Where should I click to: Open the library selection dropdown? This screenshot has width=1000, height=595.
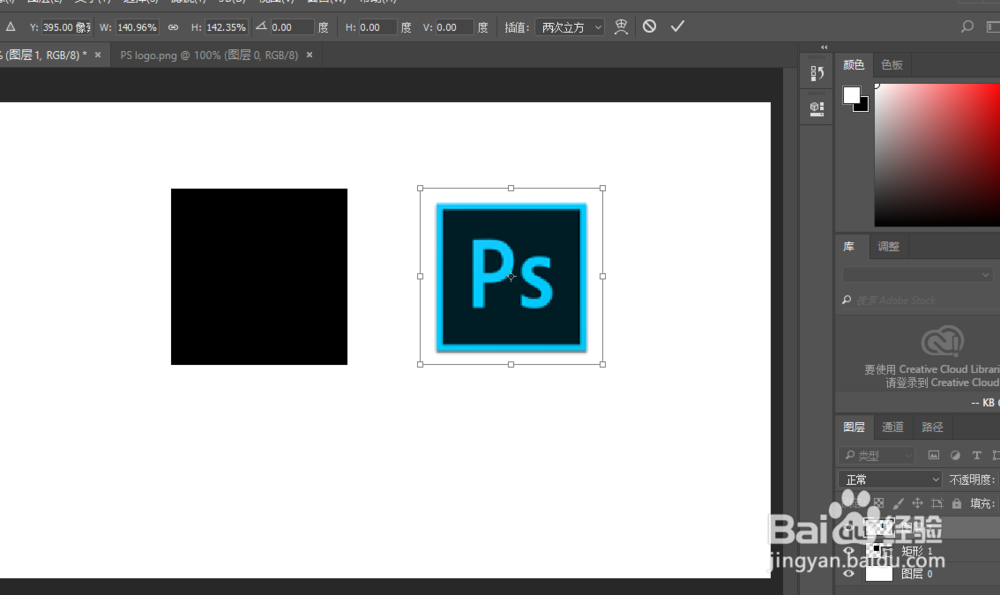click(x=918, y=274)
